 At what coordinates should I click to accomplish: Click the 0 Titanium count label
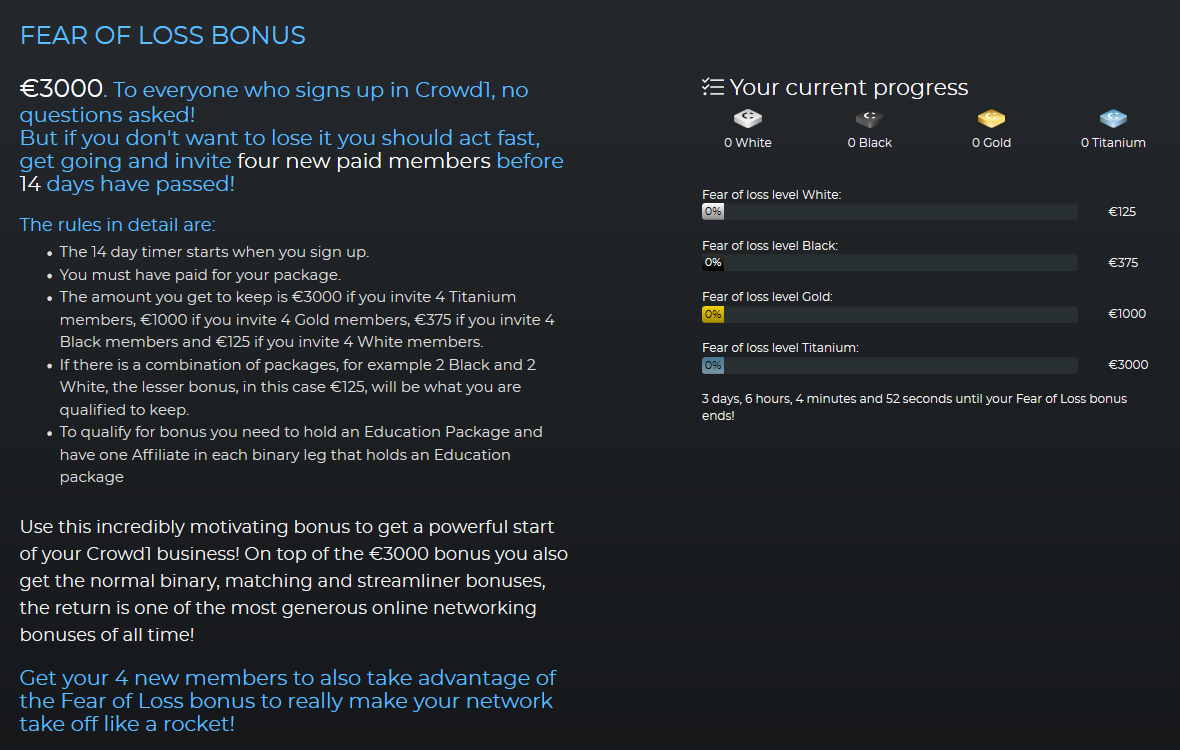1113,143
